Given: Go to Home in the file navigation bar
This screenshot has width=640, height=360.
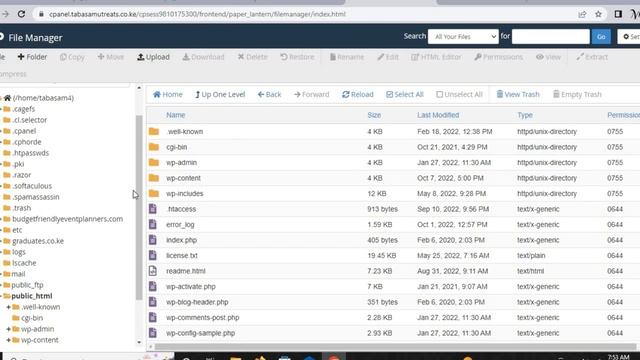Looking at the screenshot, I should [168, 94].
